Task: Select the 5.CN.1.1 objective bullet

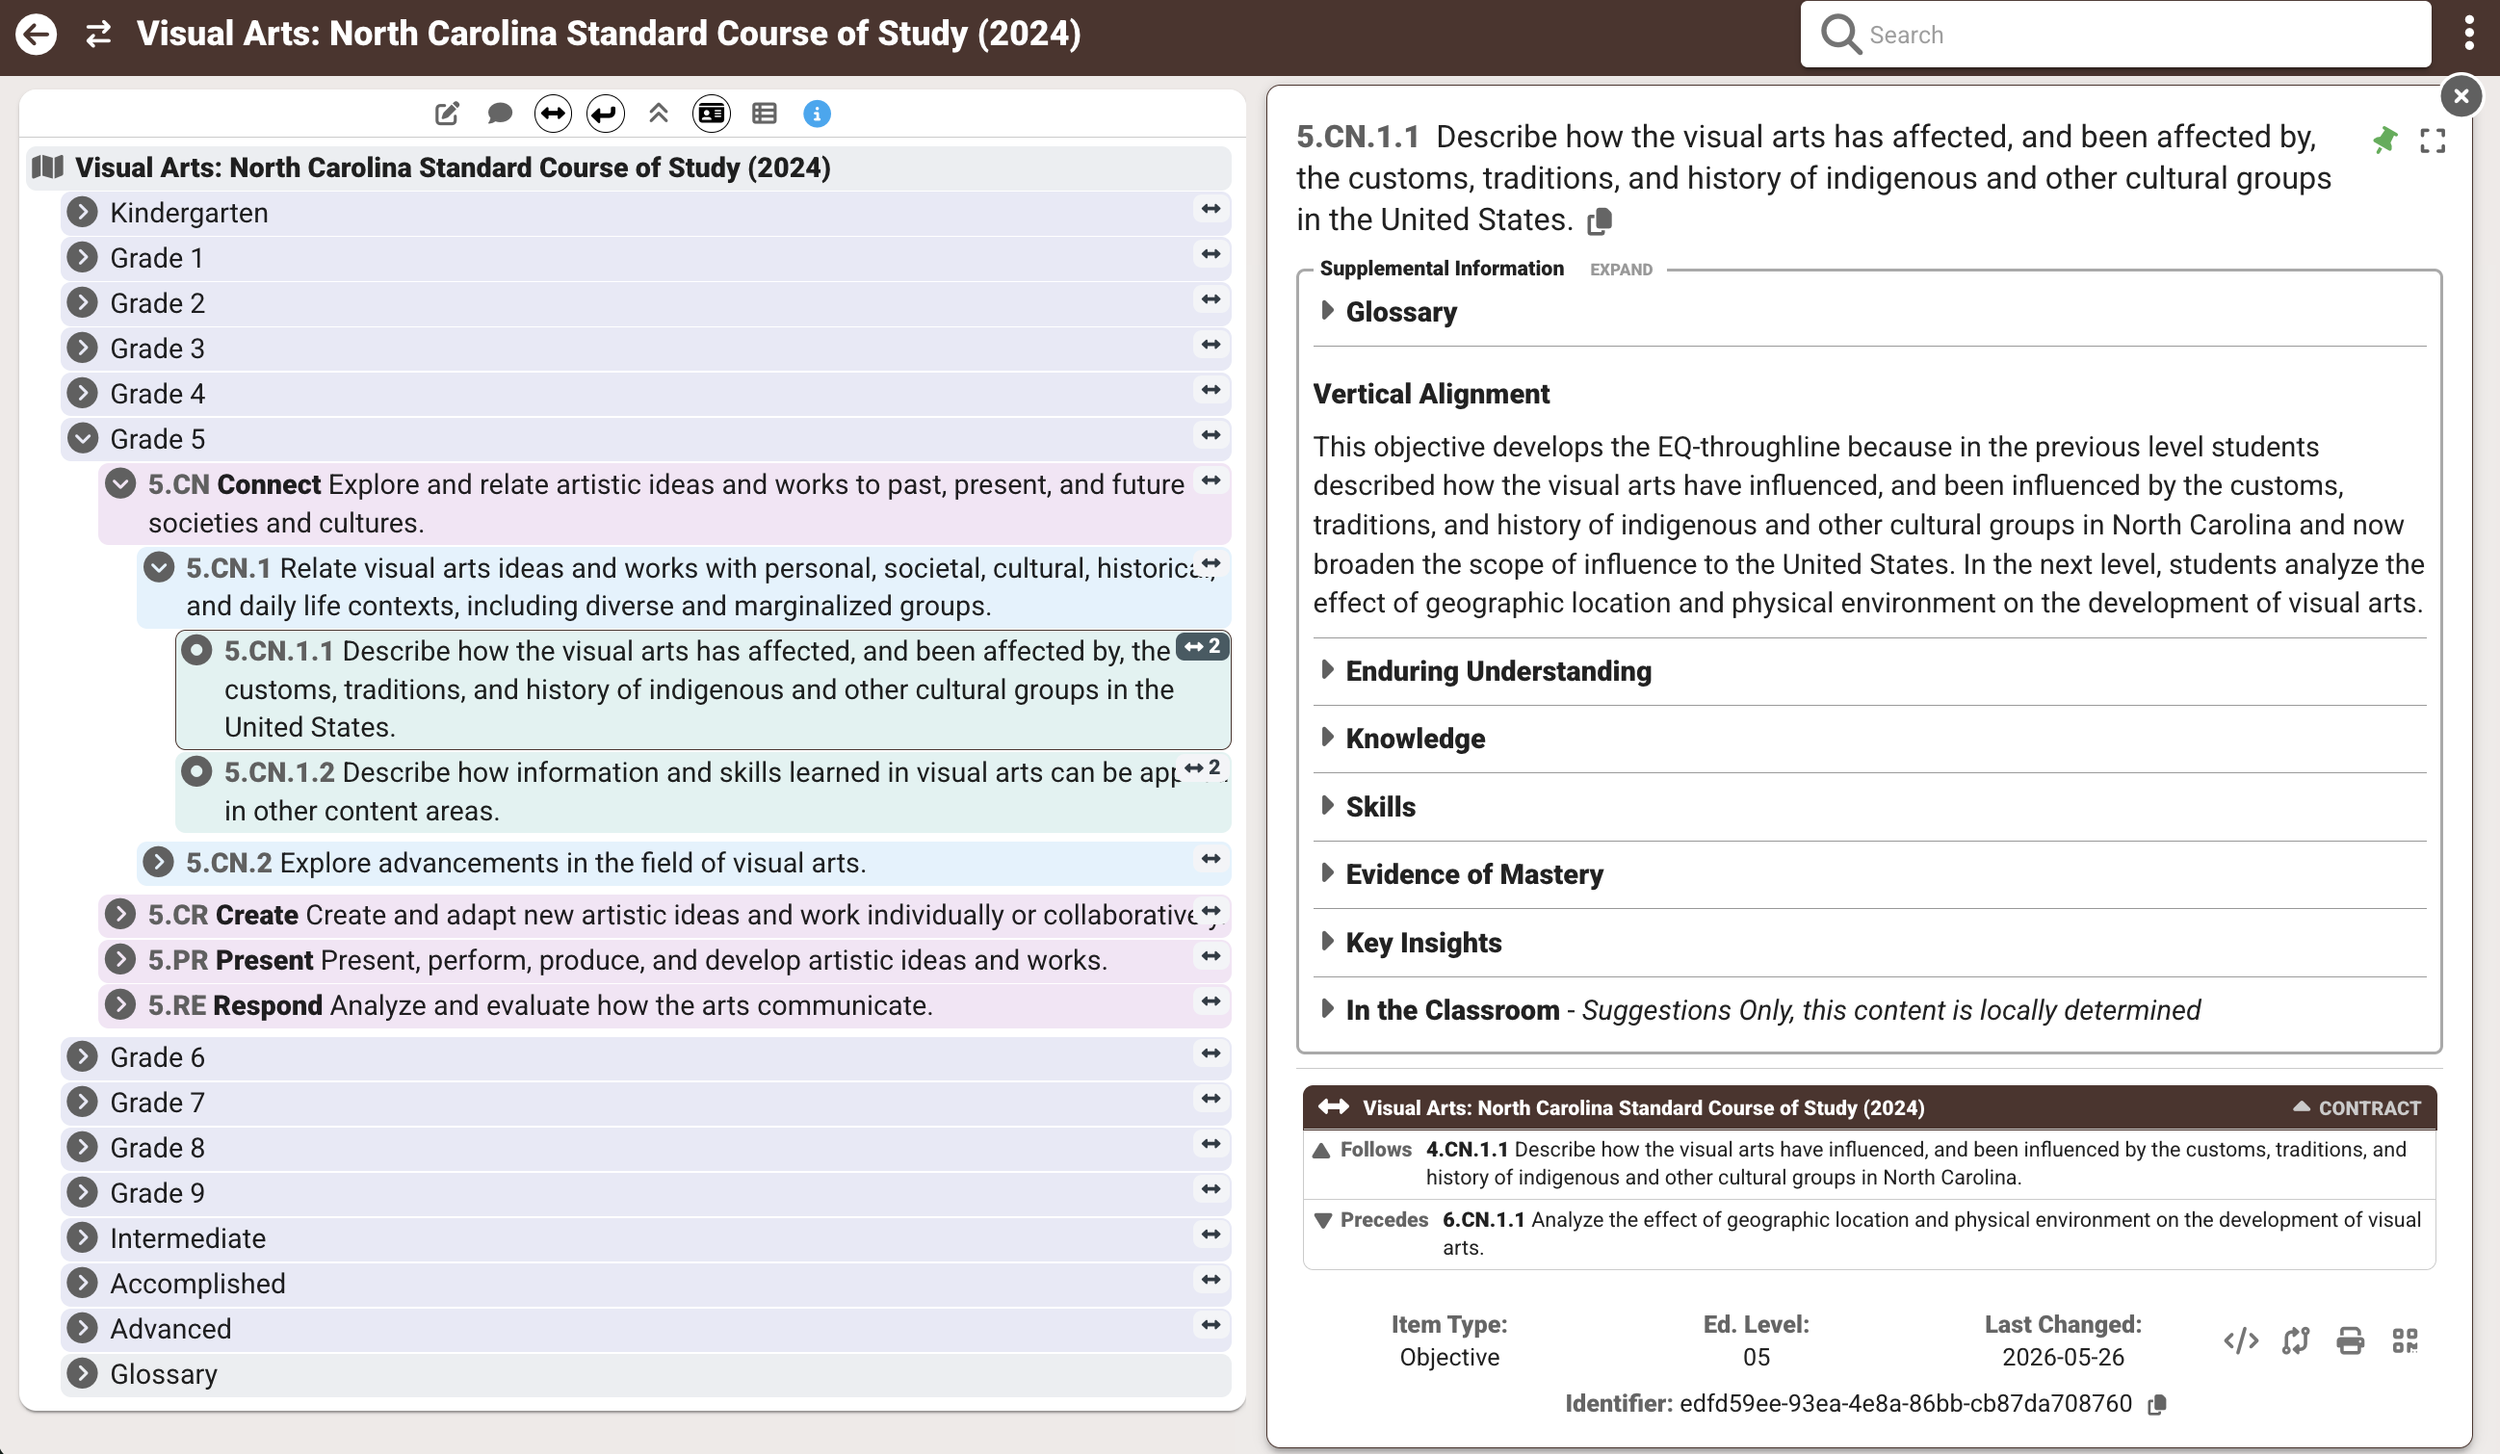Action: (196, 651)
